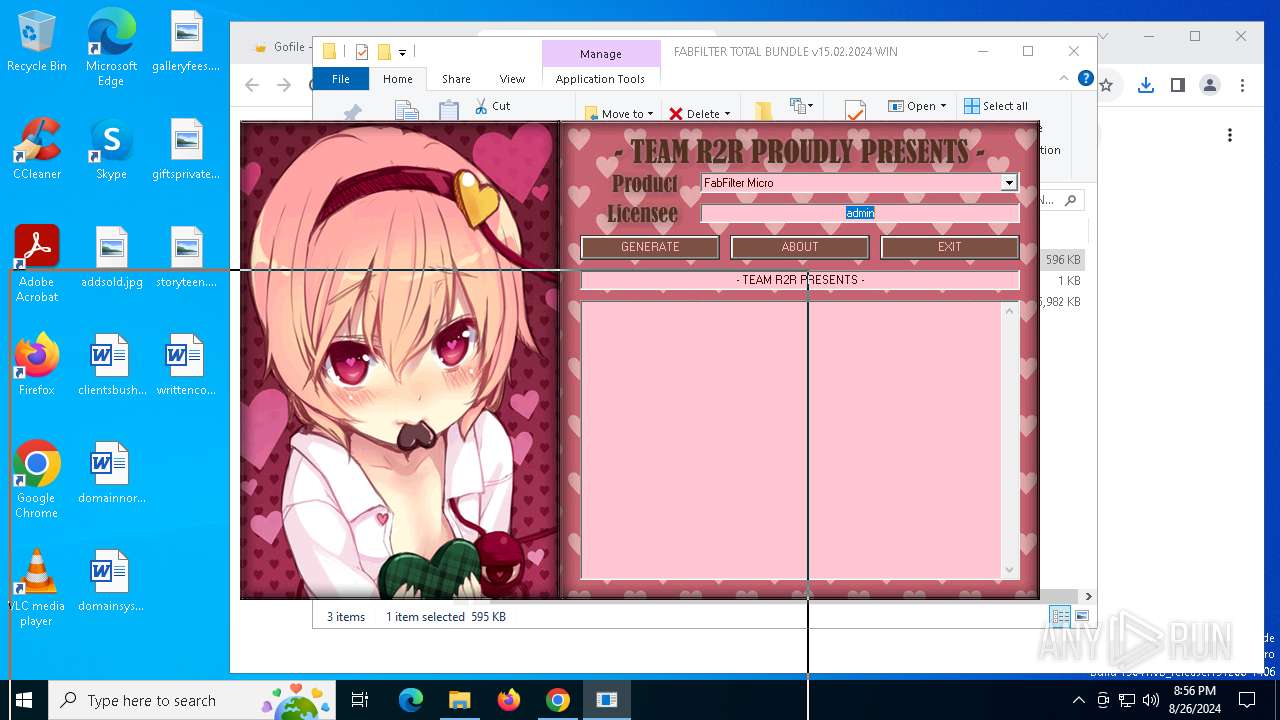
Task: Show hidden system tray icons
Action: tap(1079, 700)
